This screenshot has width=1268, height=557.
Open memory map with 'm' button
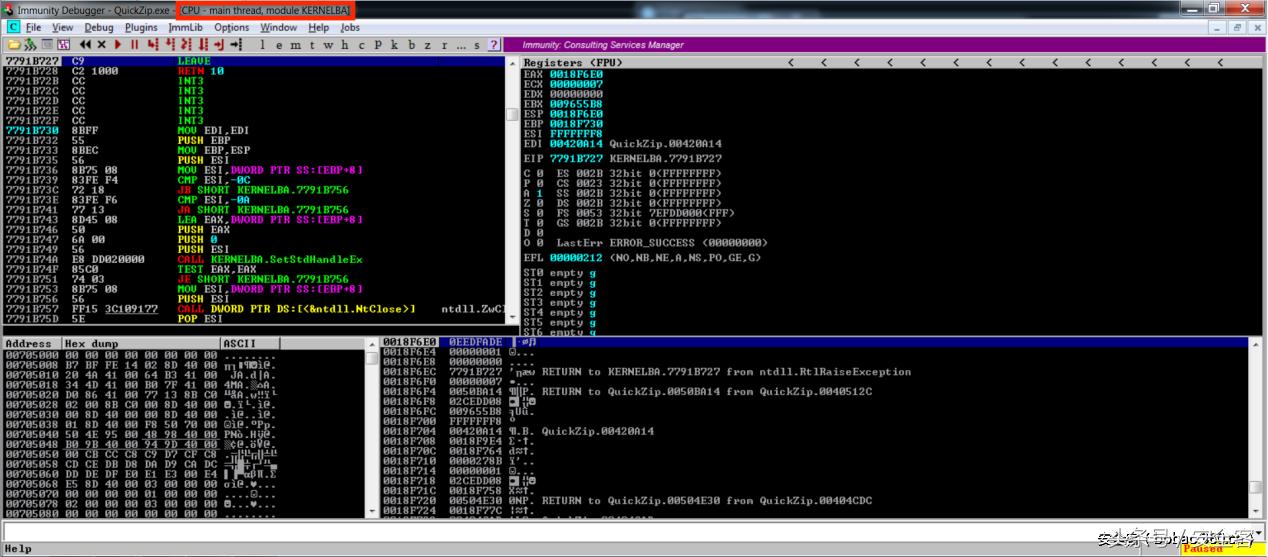click(x=294, y=45)
